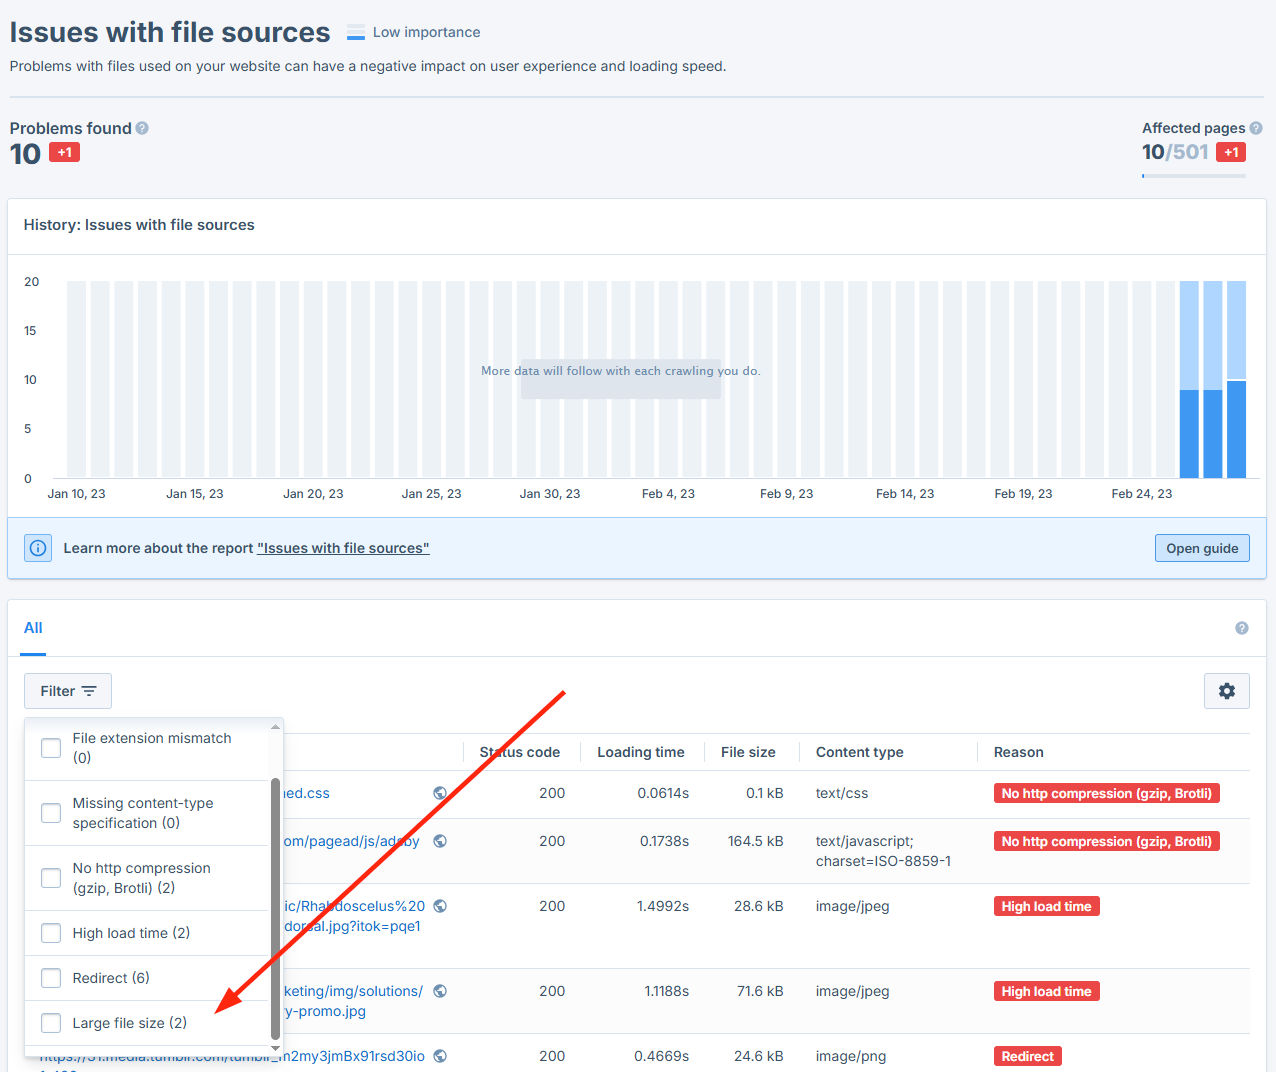Click globe icon in the 164.5 kB row
Viewport: 1276px width, 1072px height.
click(x=440, y=841)
